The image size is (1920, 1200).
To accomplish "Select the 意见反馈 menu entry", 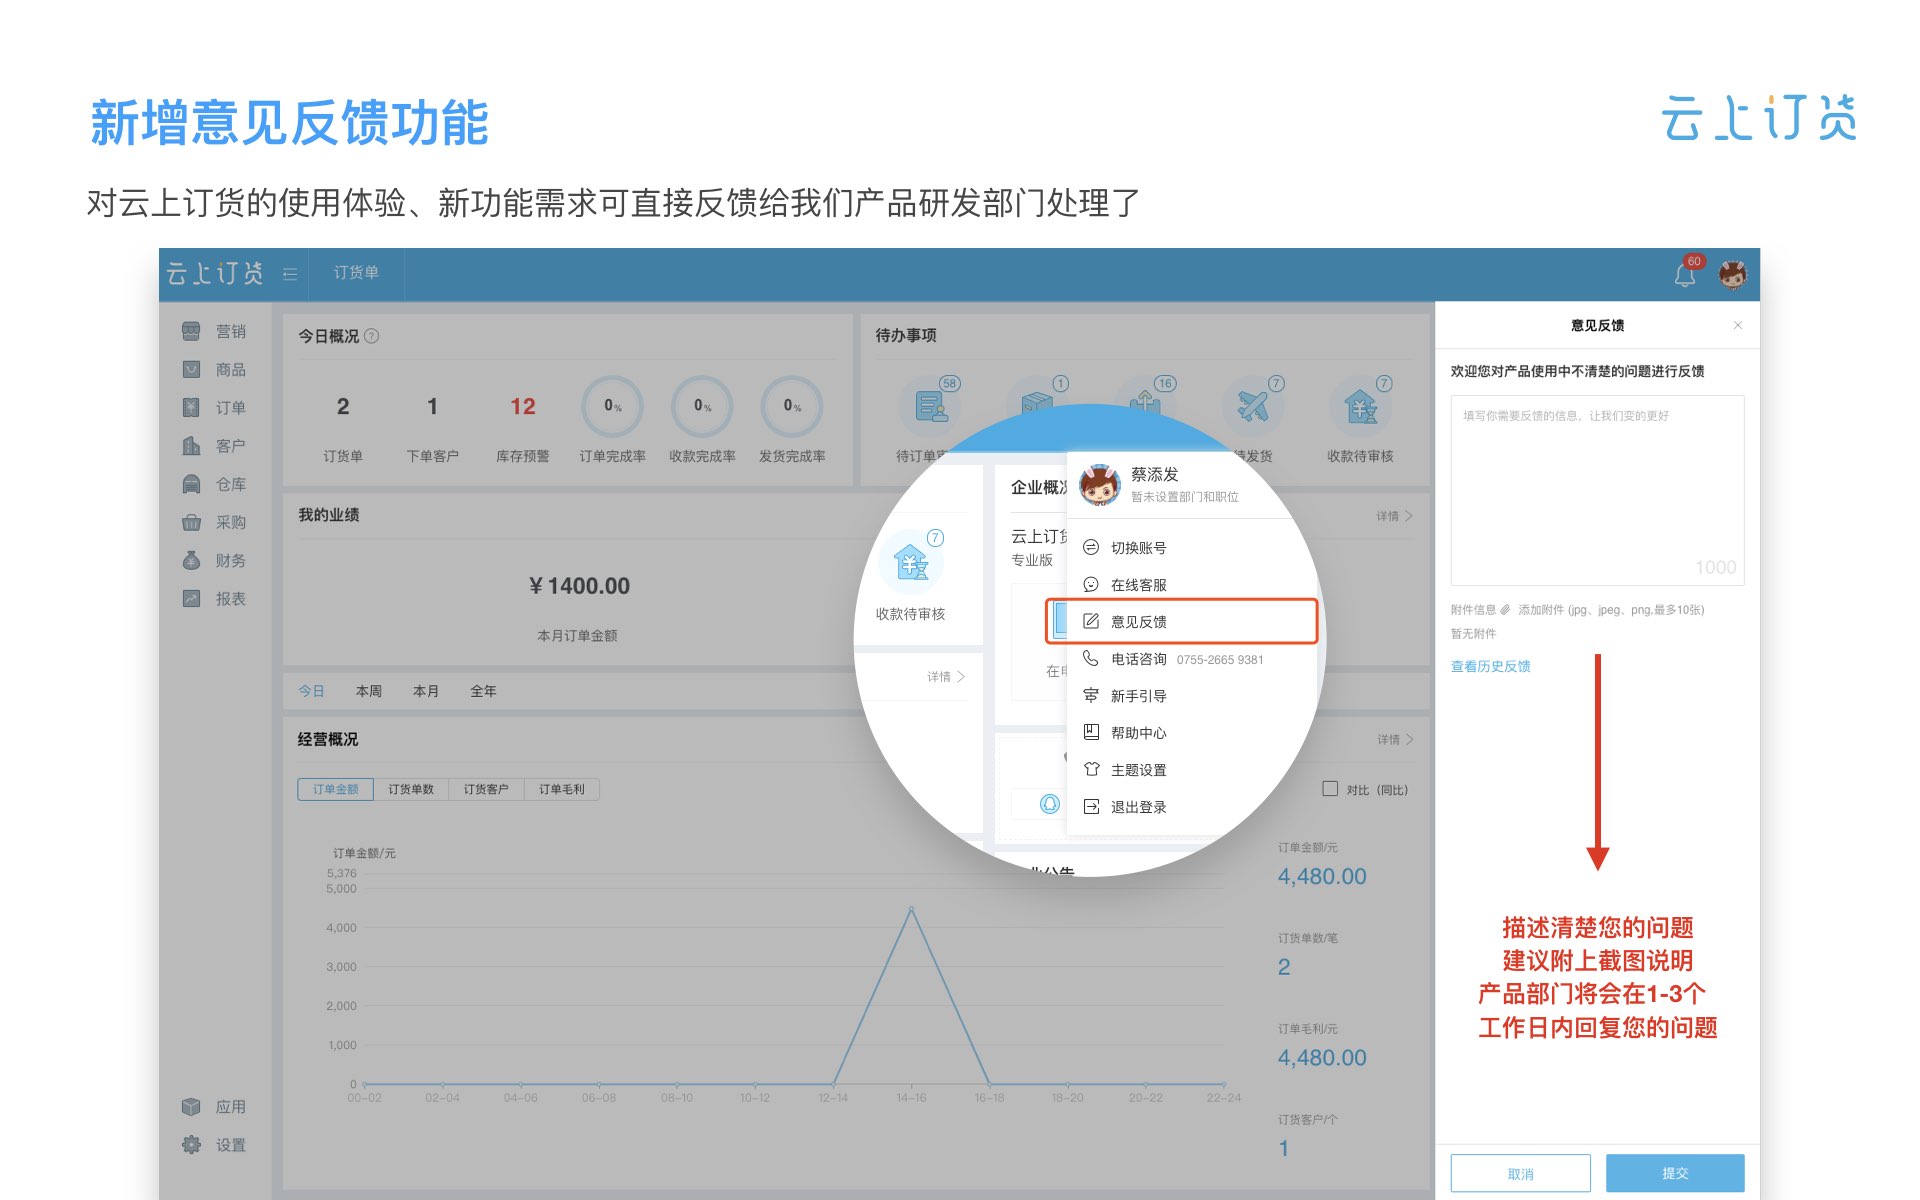I will pyautogui.click(x=1181, y=621).
